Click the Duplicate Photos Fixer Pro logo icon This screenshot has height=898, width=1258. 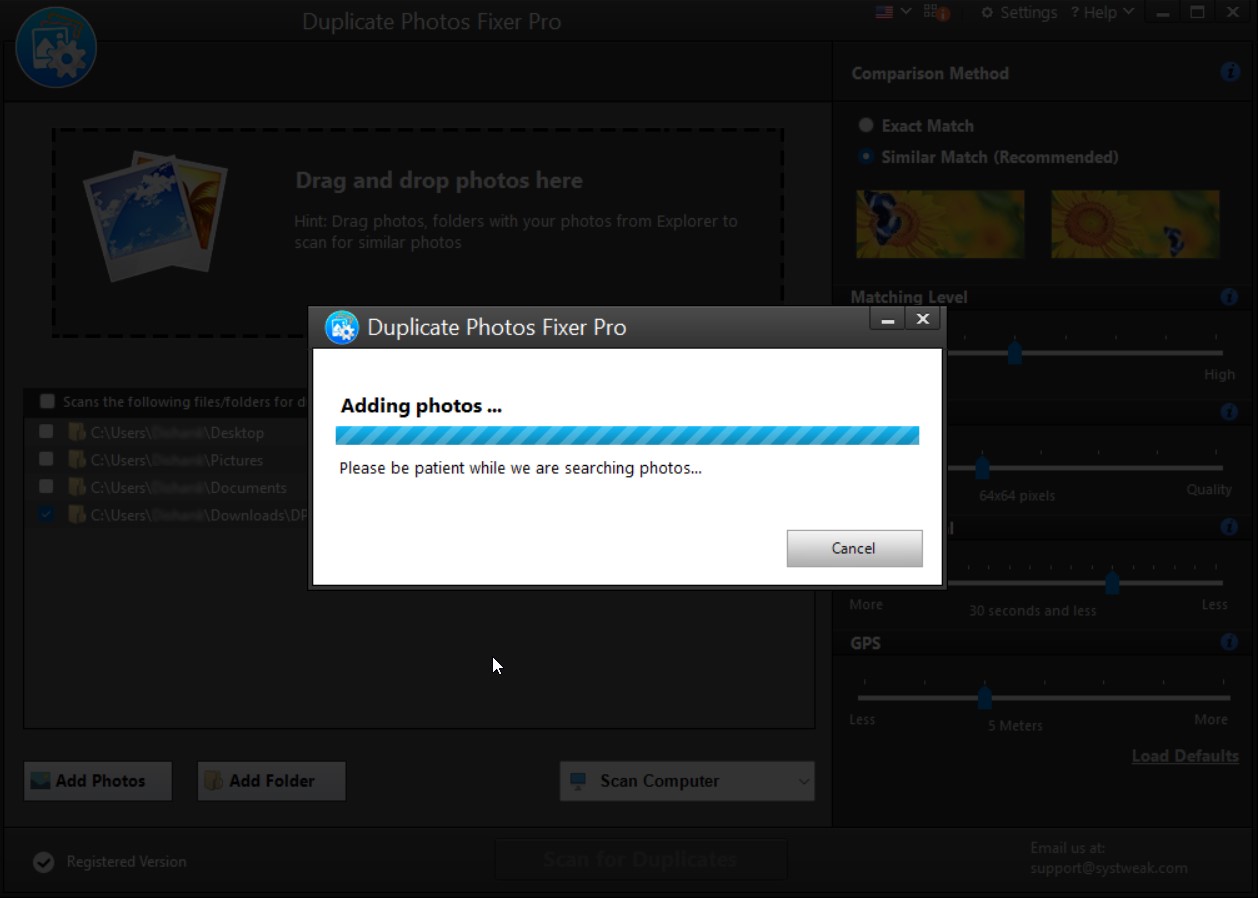tap(56, 47)
